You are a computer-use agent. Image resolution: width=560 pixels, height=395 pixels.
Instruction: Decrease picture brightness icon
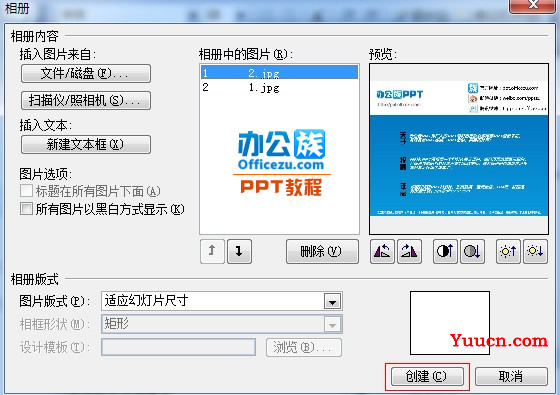[x=535, y=252]
